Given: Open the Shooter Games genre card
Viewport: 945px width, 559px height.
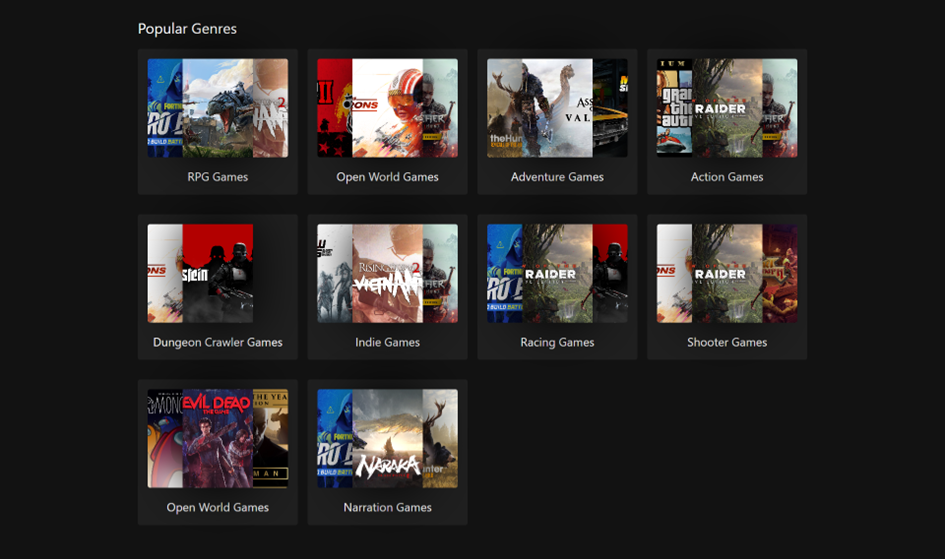Looking at the screenshot, I should coord(727,287).
